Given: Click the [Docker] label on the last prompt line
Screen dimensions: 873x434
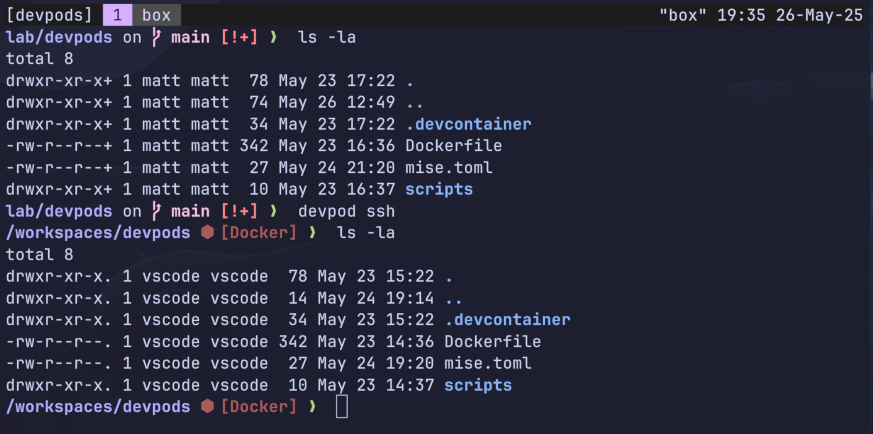Looking at the screenshot, I should tap(259, 407).
